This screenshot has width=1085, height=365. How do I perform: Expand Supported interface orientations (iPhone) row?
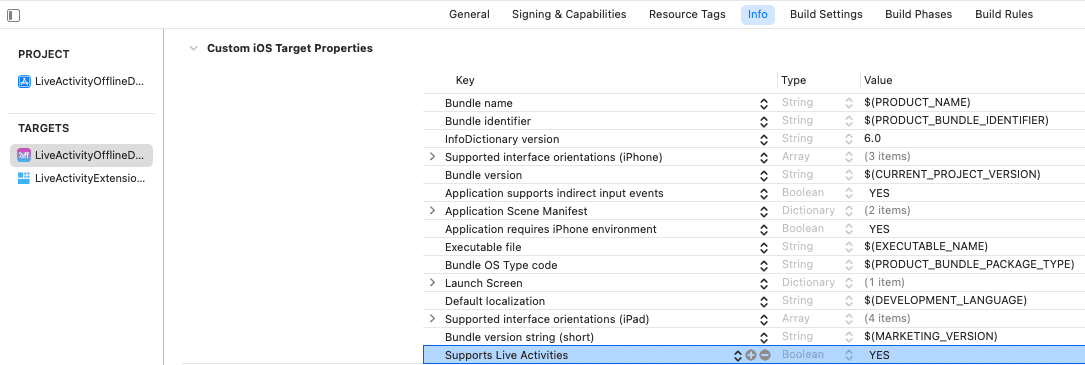click(x=432, y=157)
